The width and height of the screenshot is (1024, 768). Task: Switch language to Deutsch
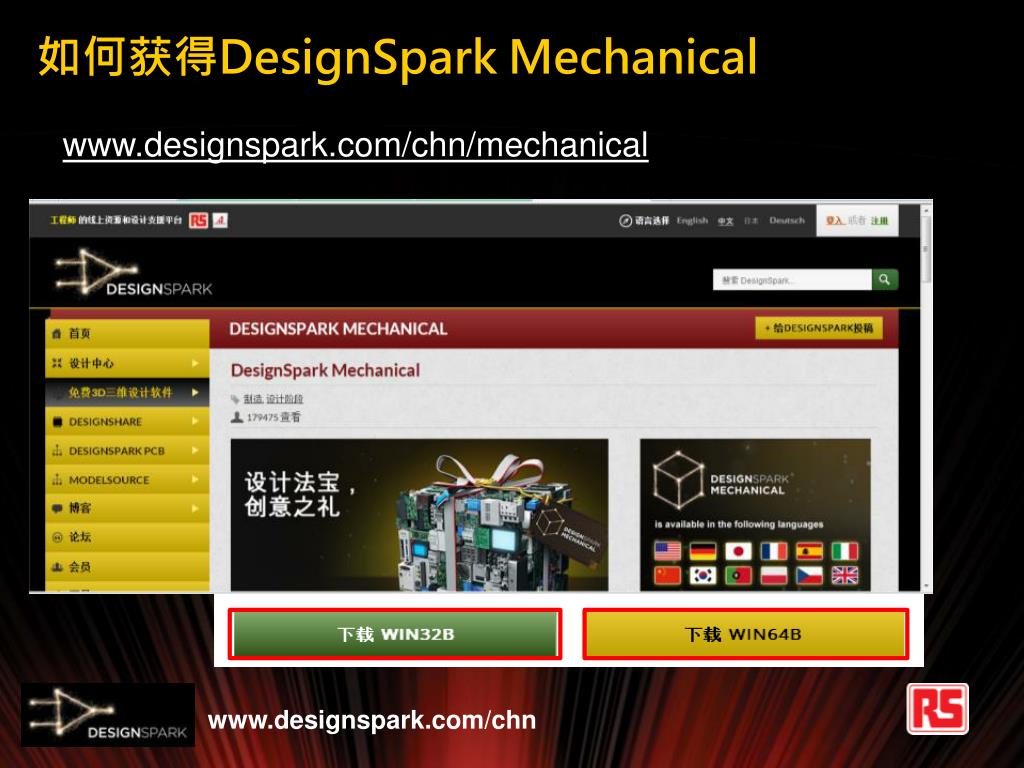point(787,221)
